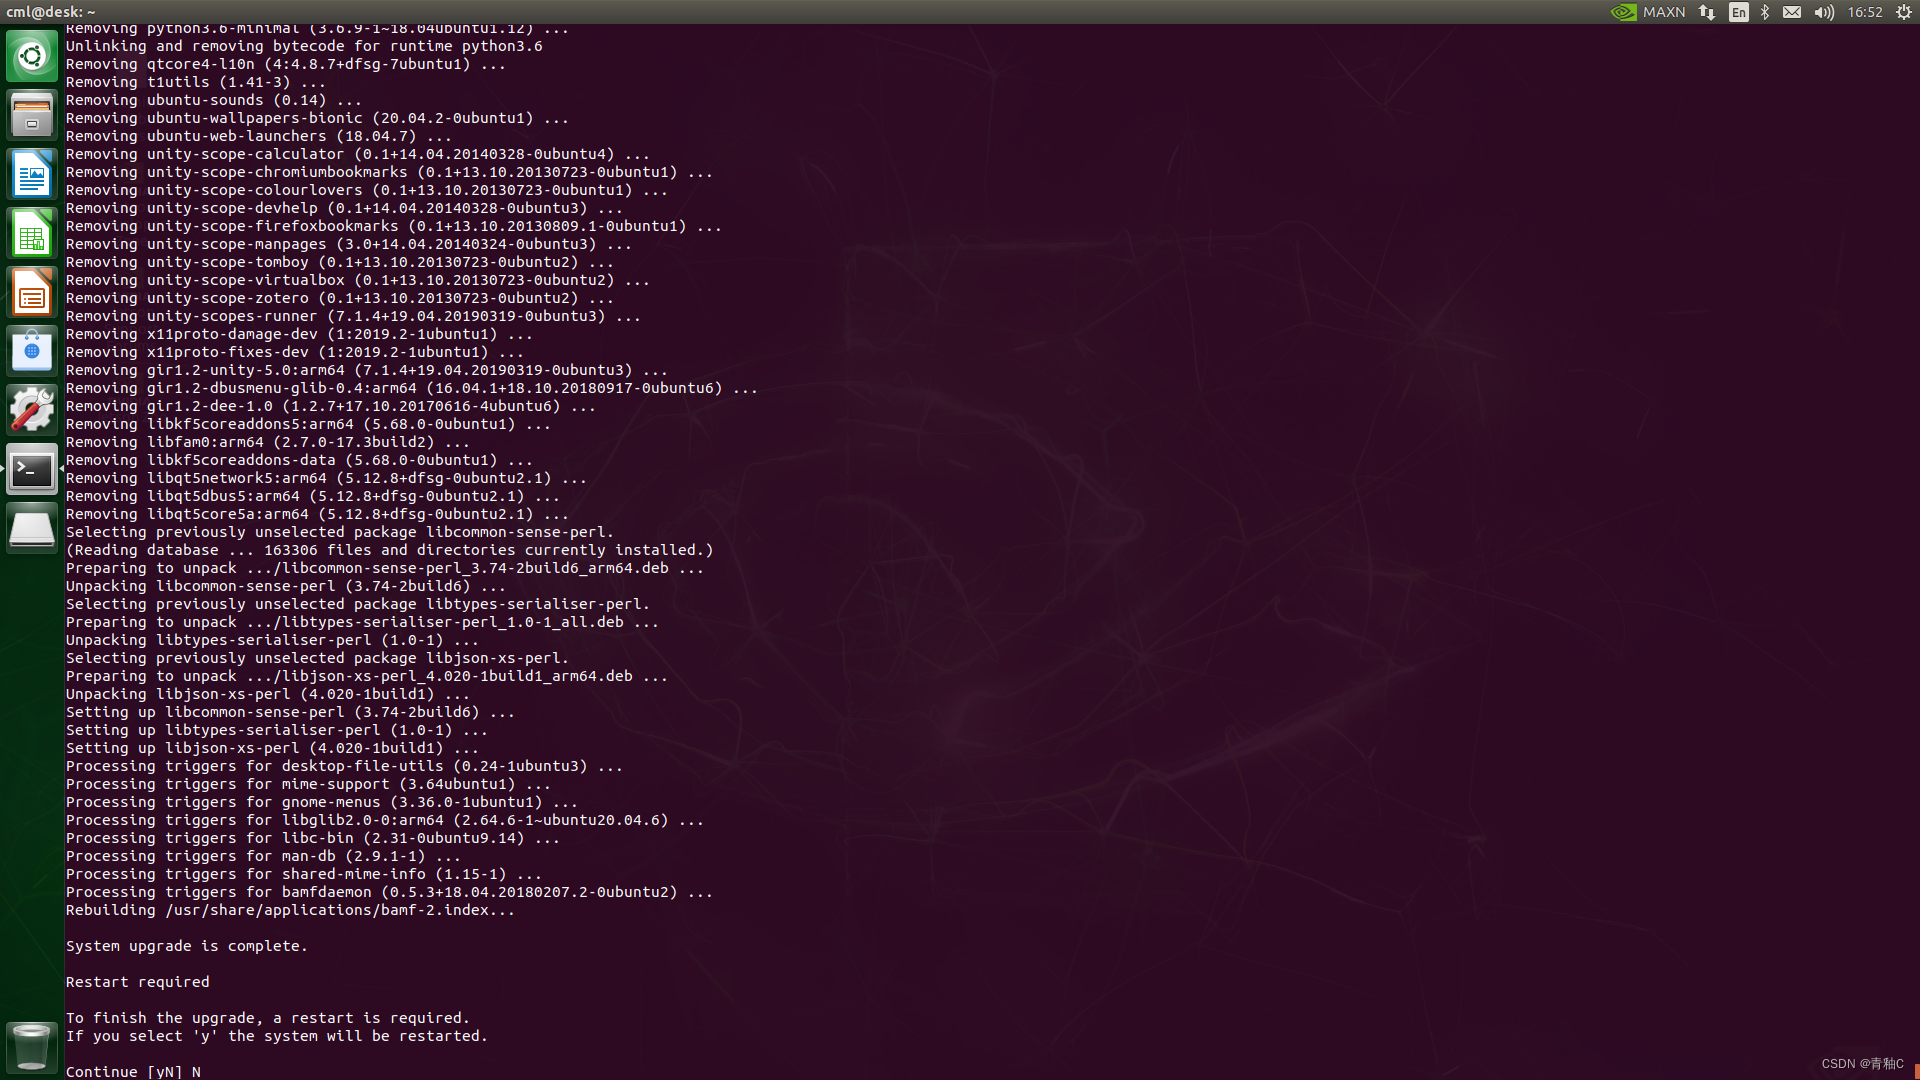Open Ubuntu Software store icon
The image size is (1920, 1080).
(x=32, y=351)
